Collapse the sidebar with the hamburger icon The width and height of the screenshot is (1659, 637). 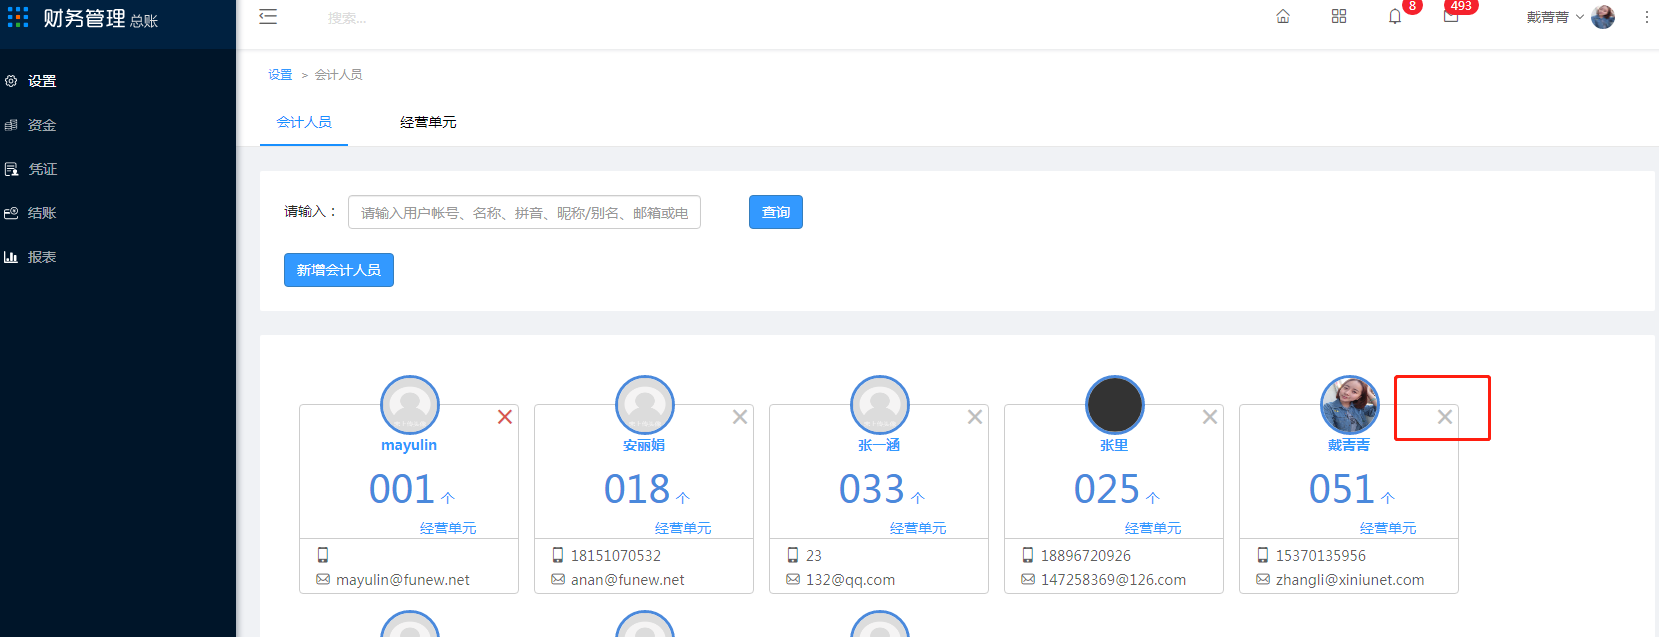pos(268,17)
